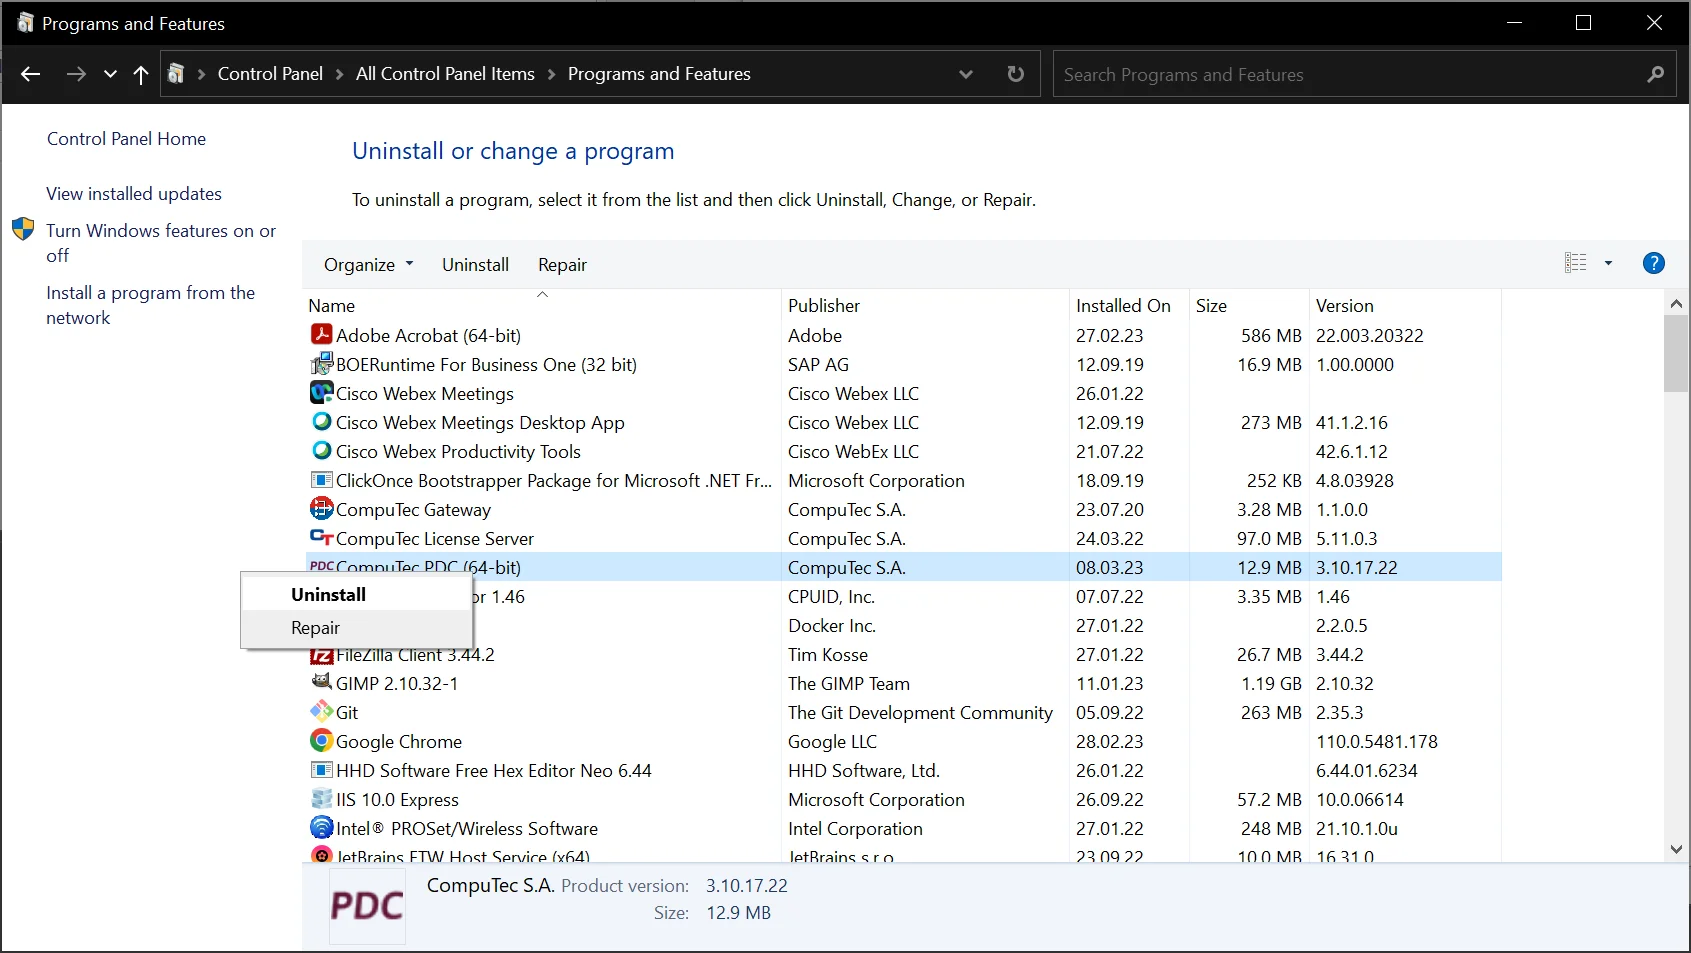
Task: Go back with the left arrow
Action: 31,74
